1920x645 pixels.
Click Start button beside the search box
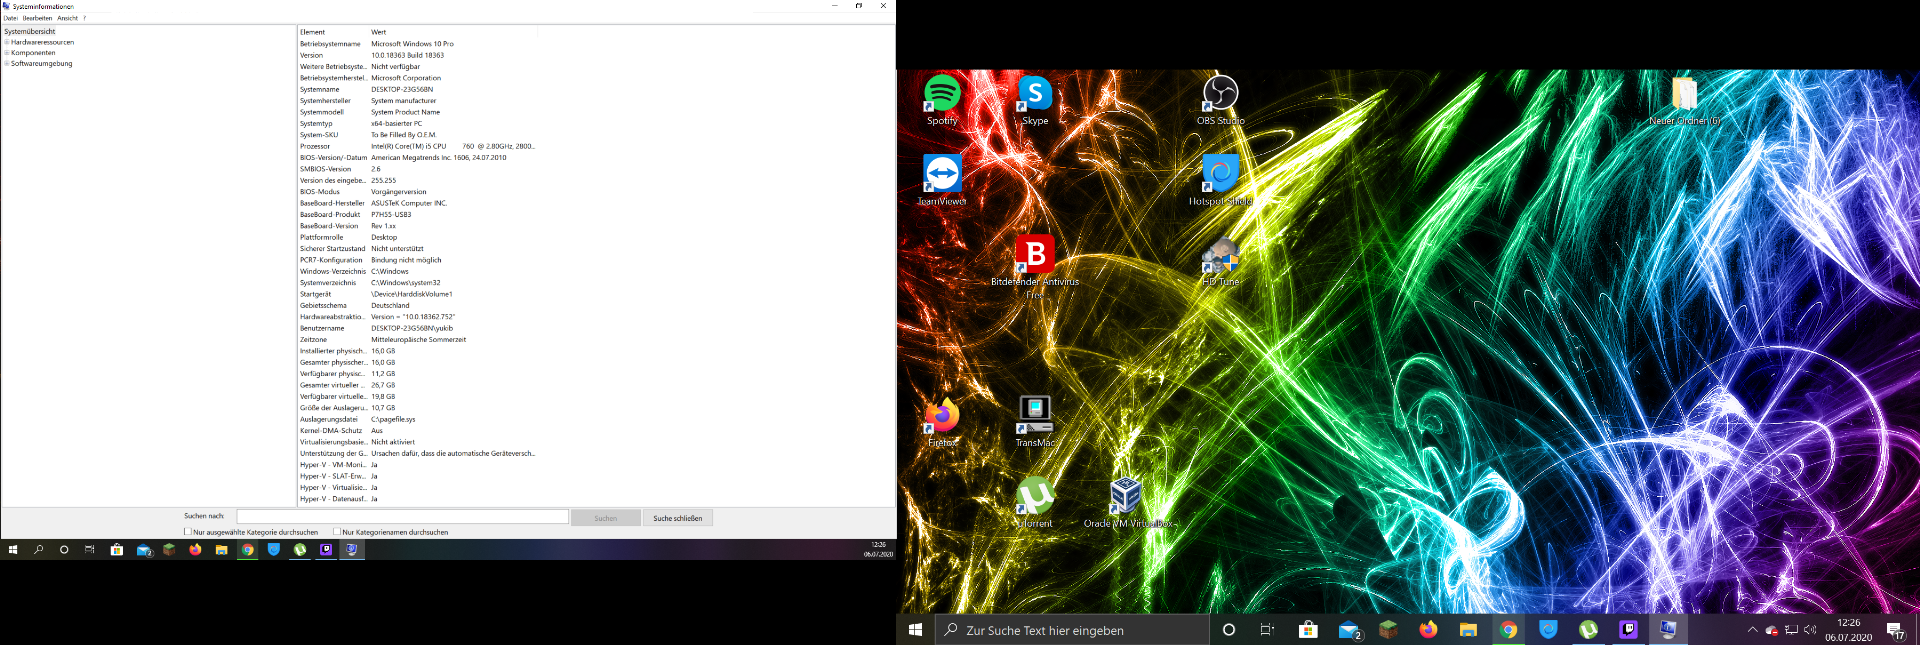click(915, 630)
